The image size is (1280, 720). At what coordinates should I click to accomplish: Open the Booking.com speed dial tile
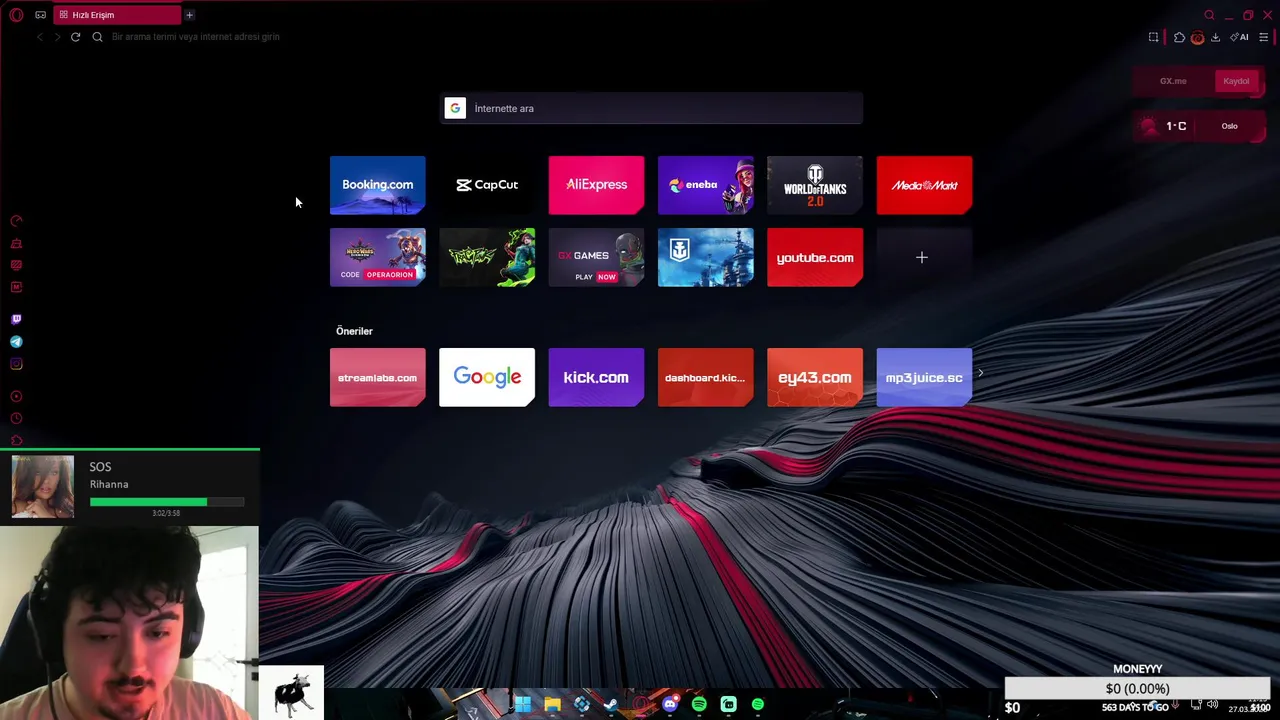point(377,185)
